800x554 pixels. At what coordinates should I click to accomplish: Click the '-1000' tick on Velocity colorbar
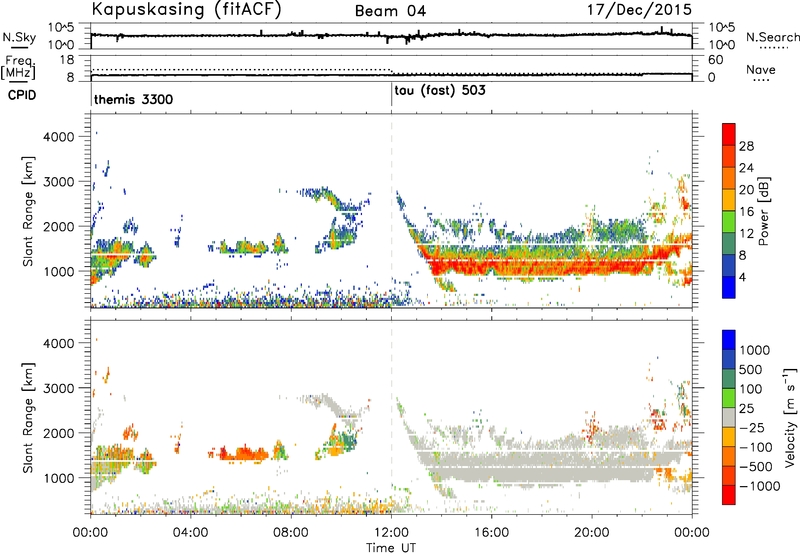(x=760, y=486)
